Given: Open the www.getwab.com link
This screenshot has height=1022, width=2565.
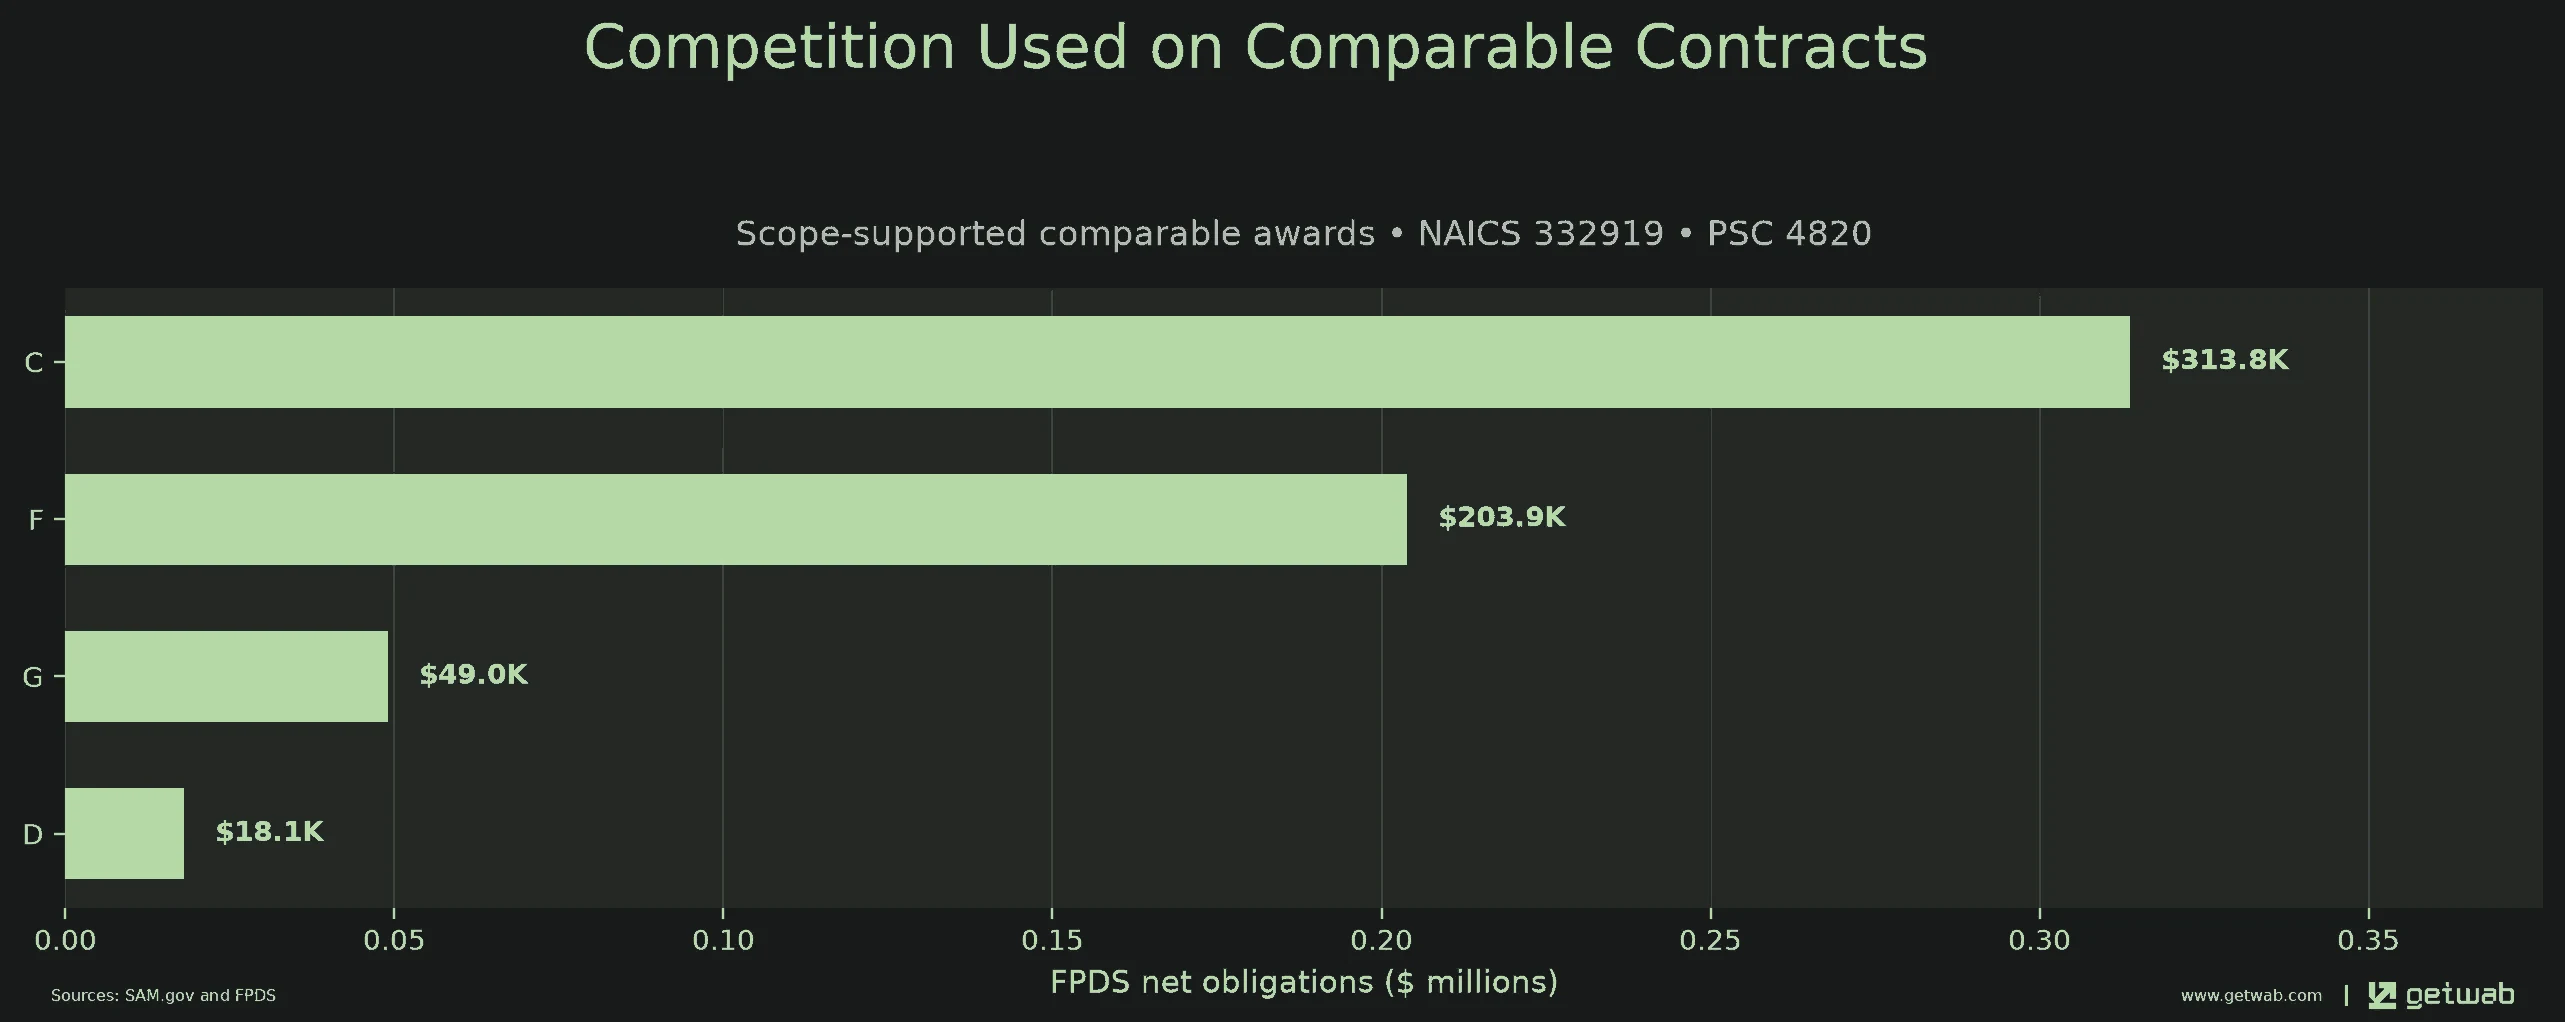Looking at the screenshot, I should tap(2251, 996).
